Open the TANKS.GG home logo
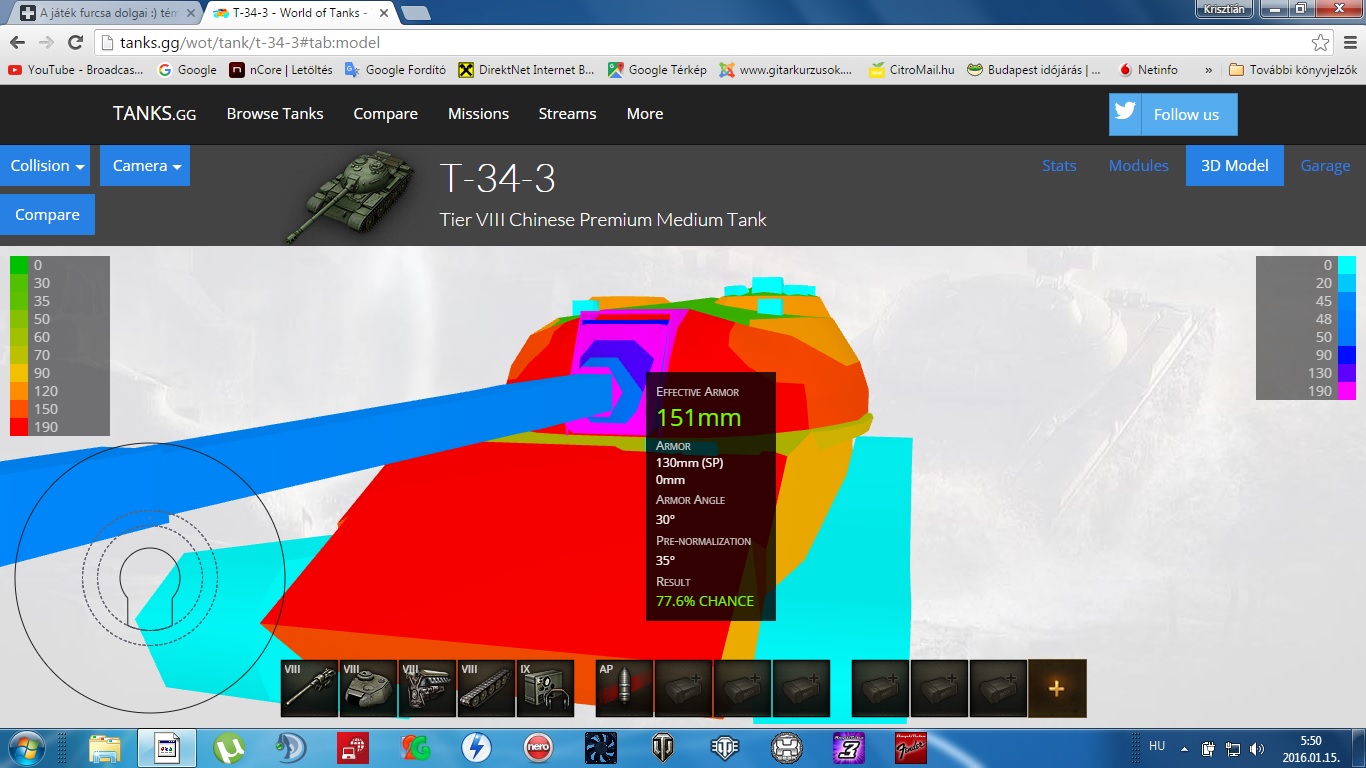The width and height of the screenshot is (1366, 768). (x=154, y=114)
